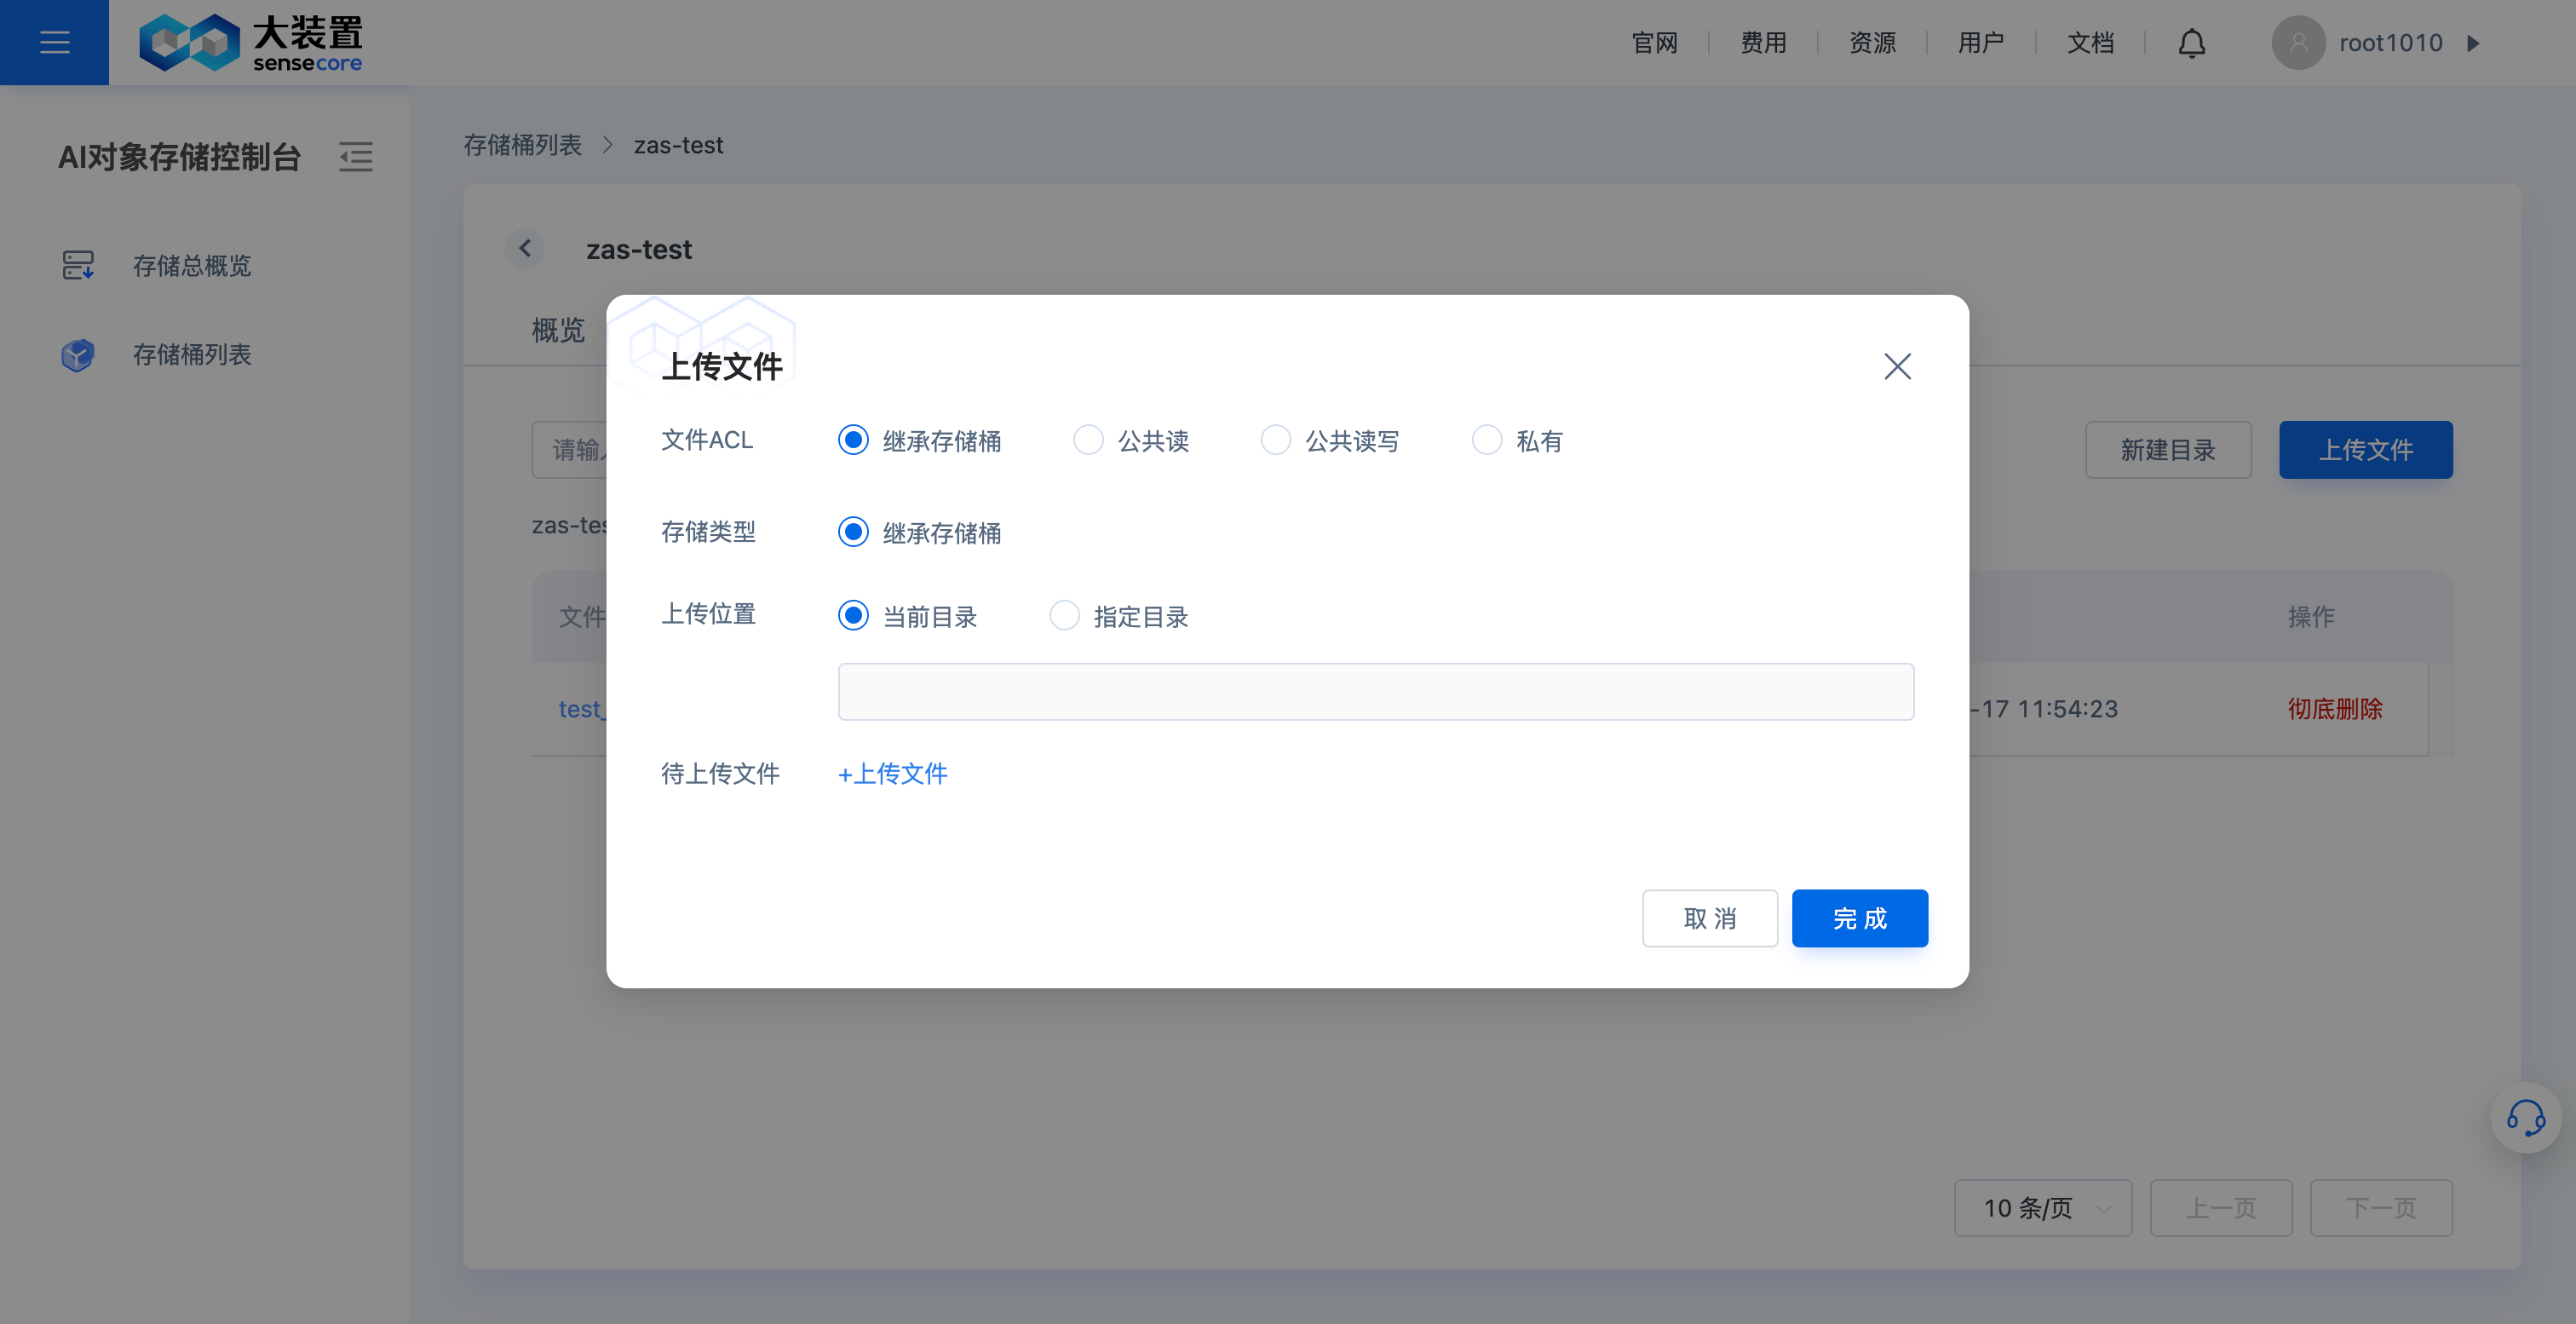Click the 存储桶列表 cube icon
Screen dimensions: 2576x1324
[78, 354]
